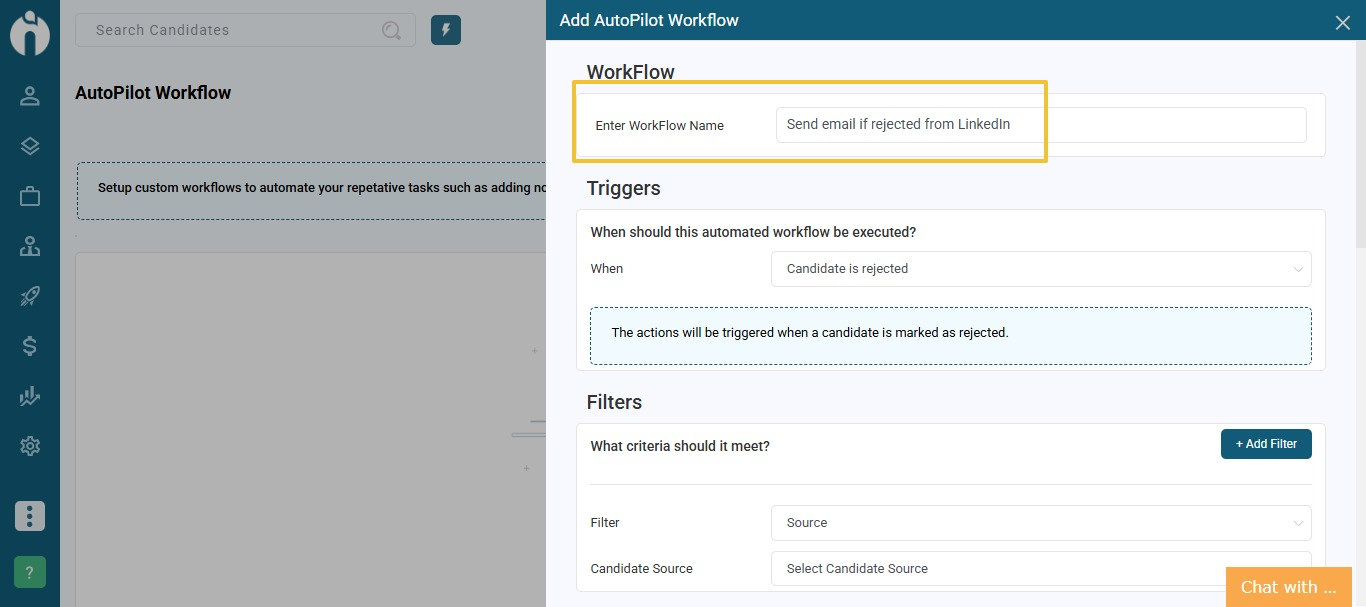Open the Chat with widget
Screen dimensions: 1366x607
click(x=1289, y=587)
